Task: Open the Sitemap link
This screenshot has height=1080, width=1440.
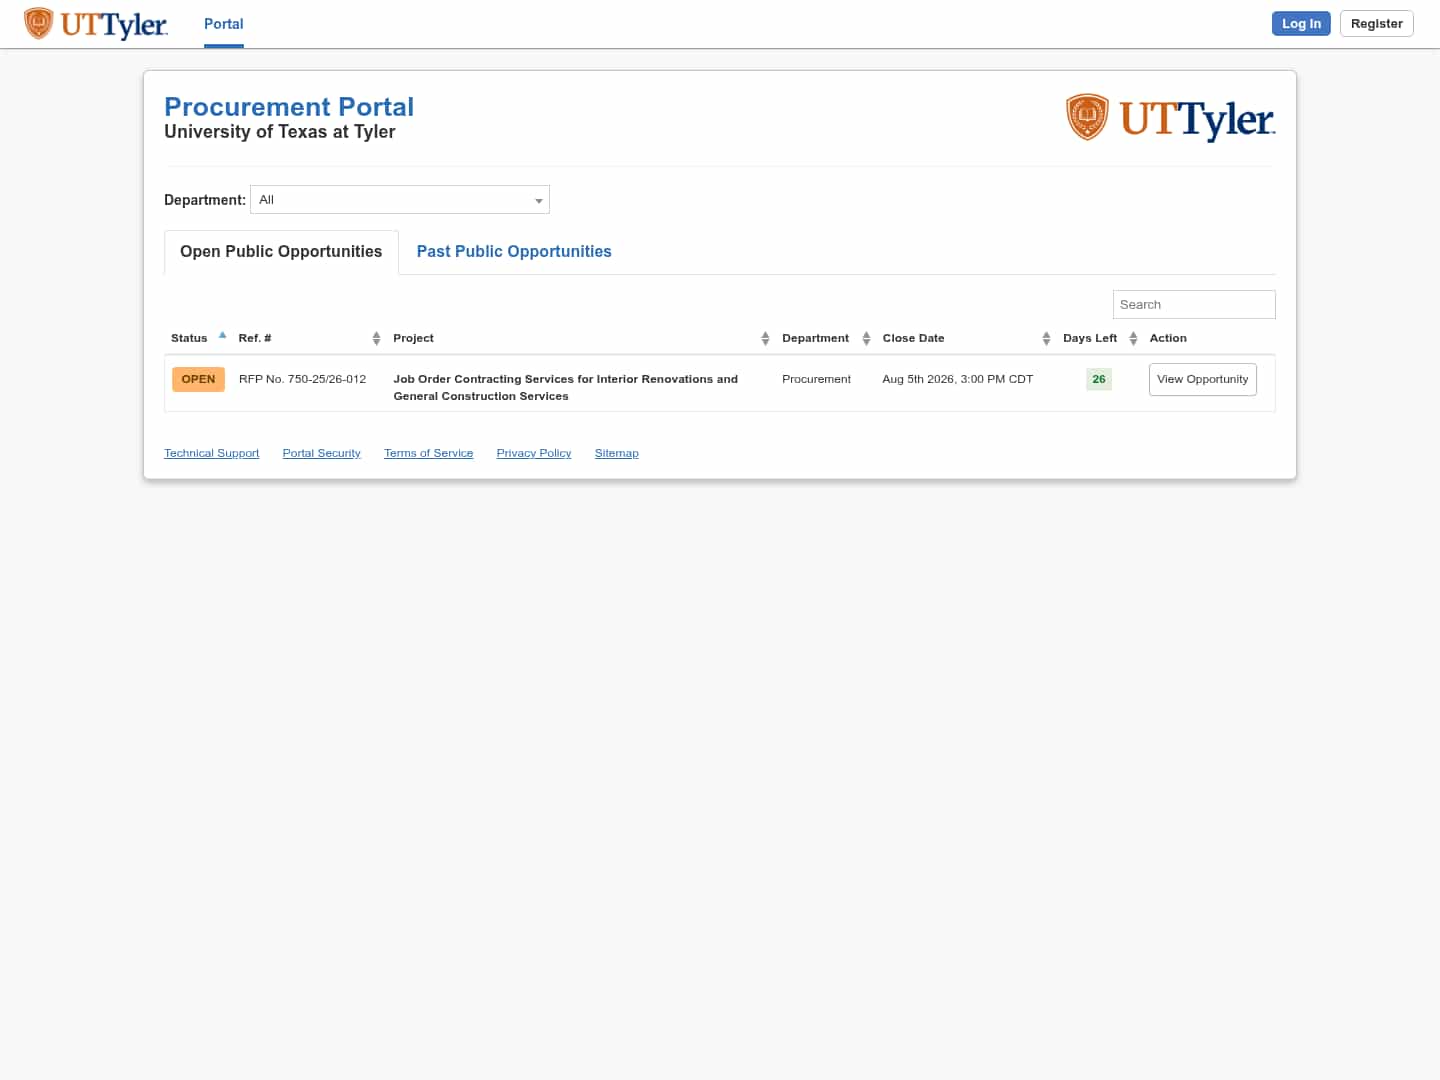Action: (616, 453)
